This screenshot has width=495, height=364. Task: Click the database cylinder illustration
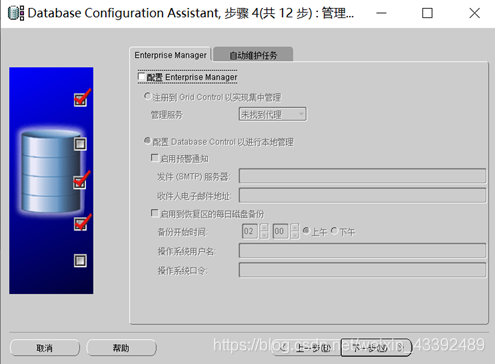(x=51, y=172)
